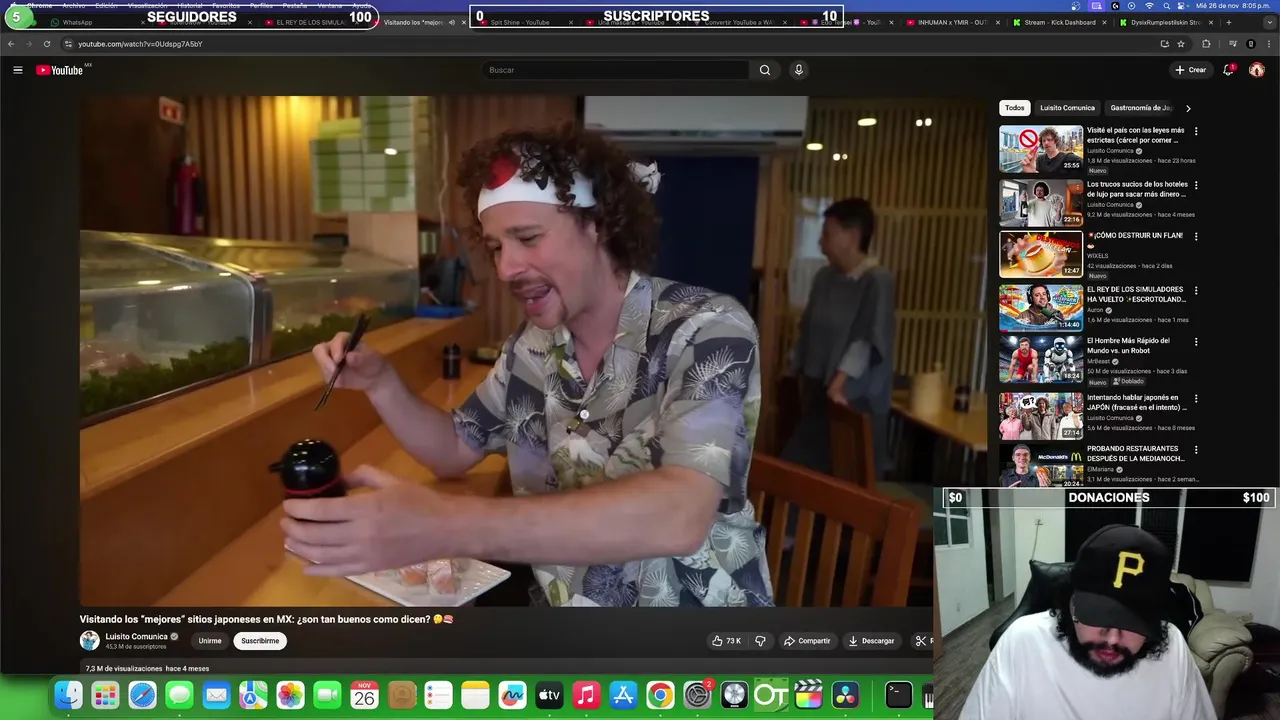
Task: Open options for 'PROBANDO RESTAURANTES' video
Action: coord(1196,450)
